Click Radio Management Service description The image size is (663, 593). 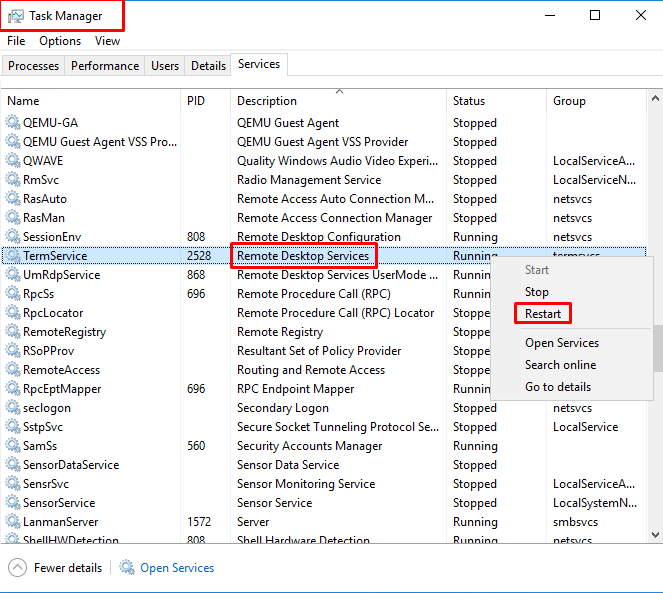pos(309,180)
